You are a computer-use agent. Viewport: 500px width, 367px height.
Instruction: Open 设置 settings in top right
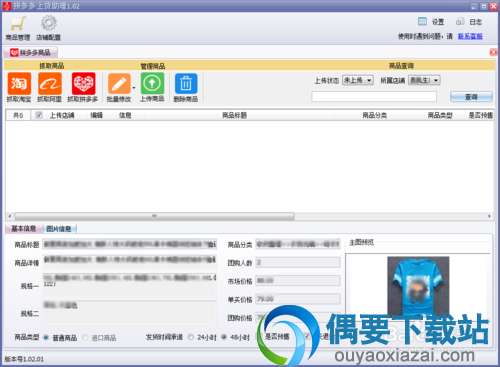(431, 22)
